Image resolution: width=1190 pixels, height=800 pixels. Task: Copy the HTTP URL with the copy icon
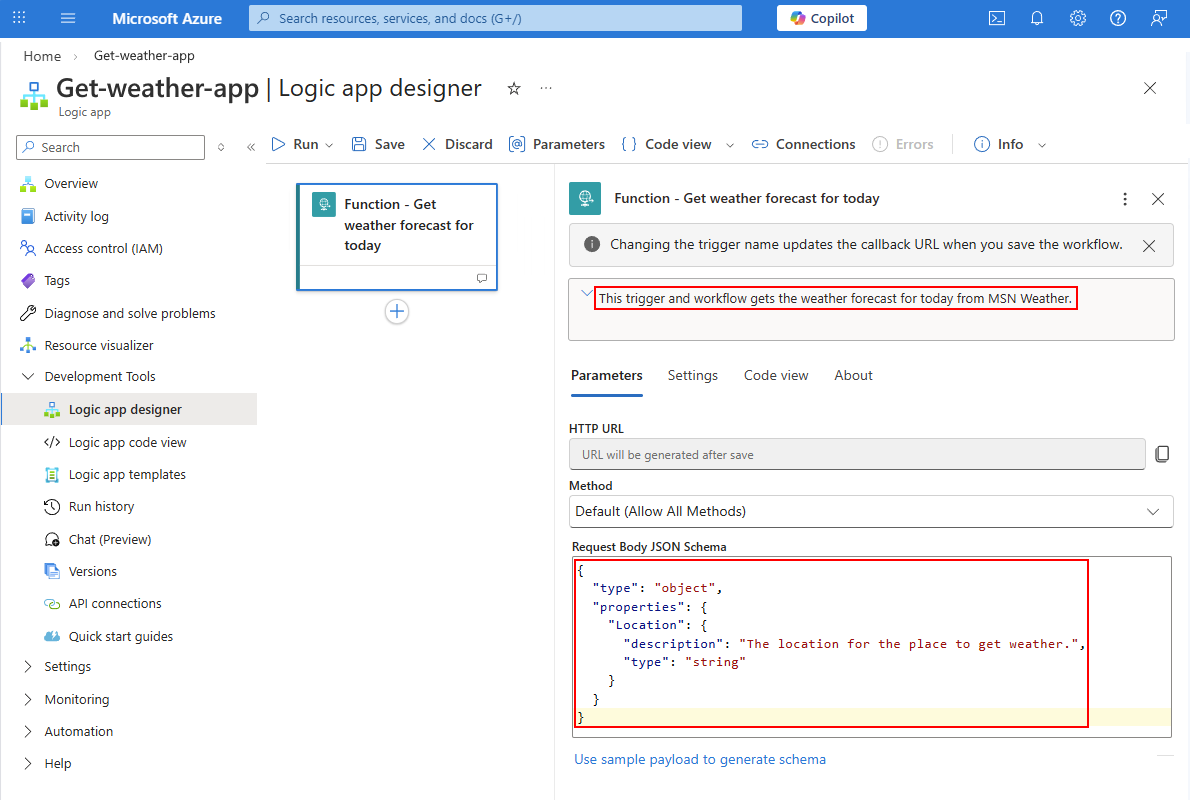point(1162,454)
